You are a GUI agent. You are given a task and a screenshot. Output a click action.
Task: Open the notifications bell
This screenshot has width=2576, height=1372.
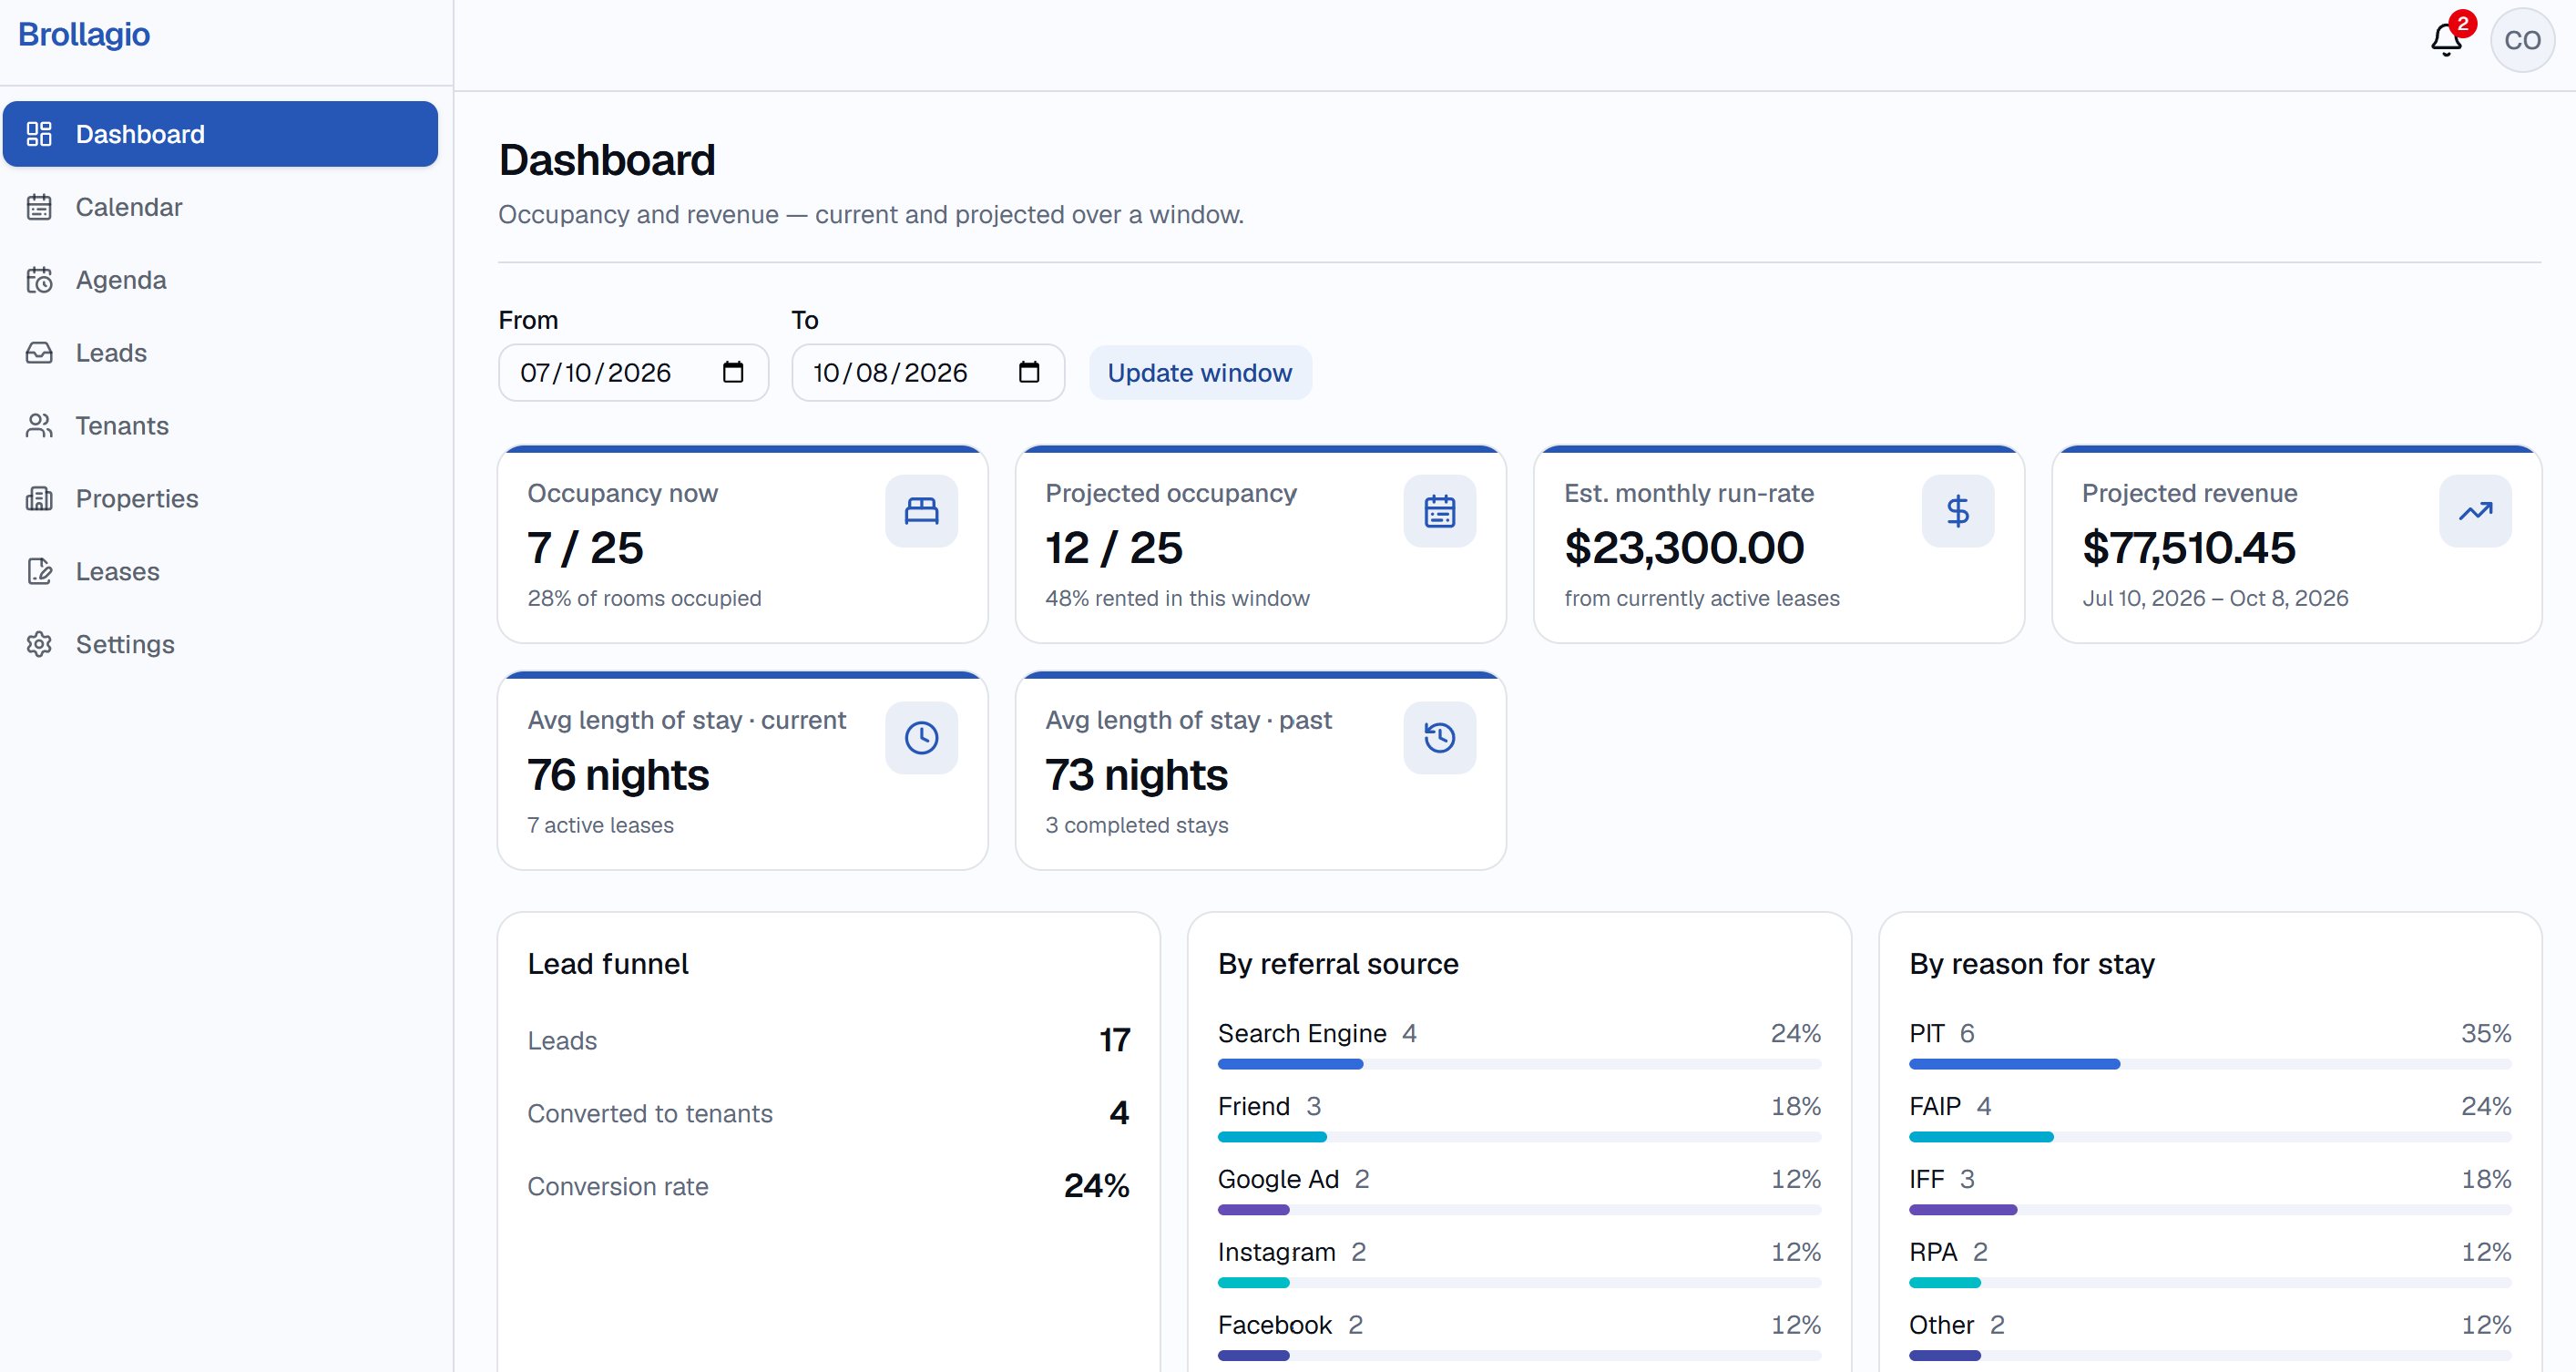[2446, 40]
